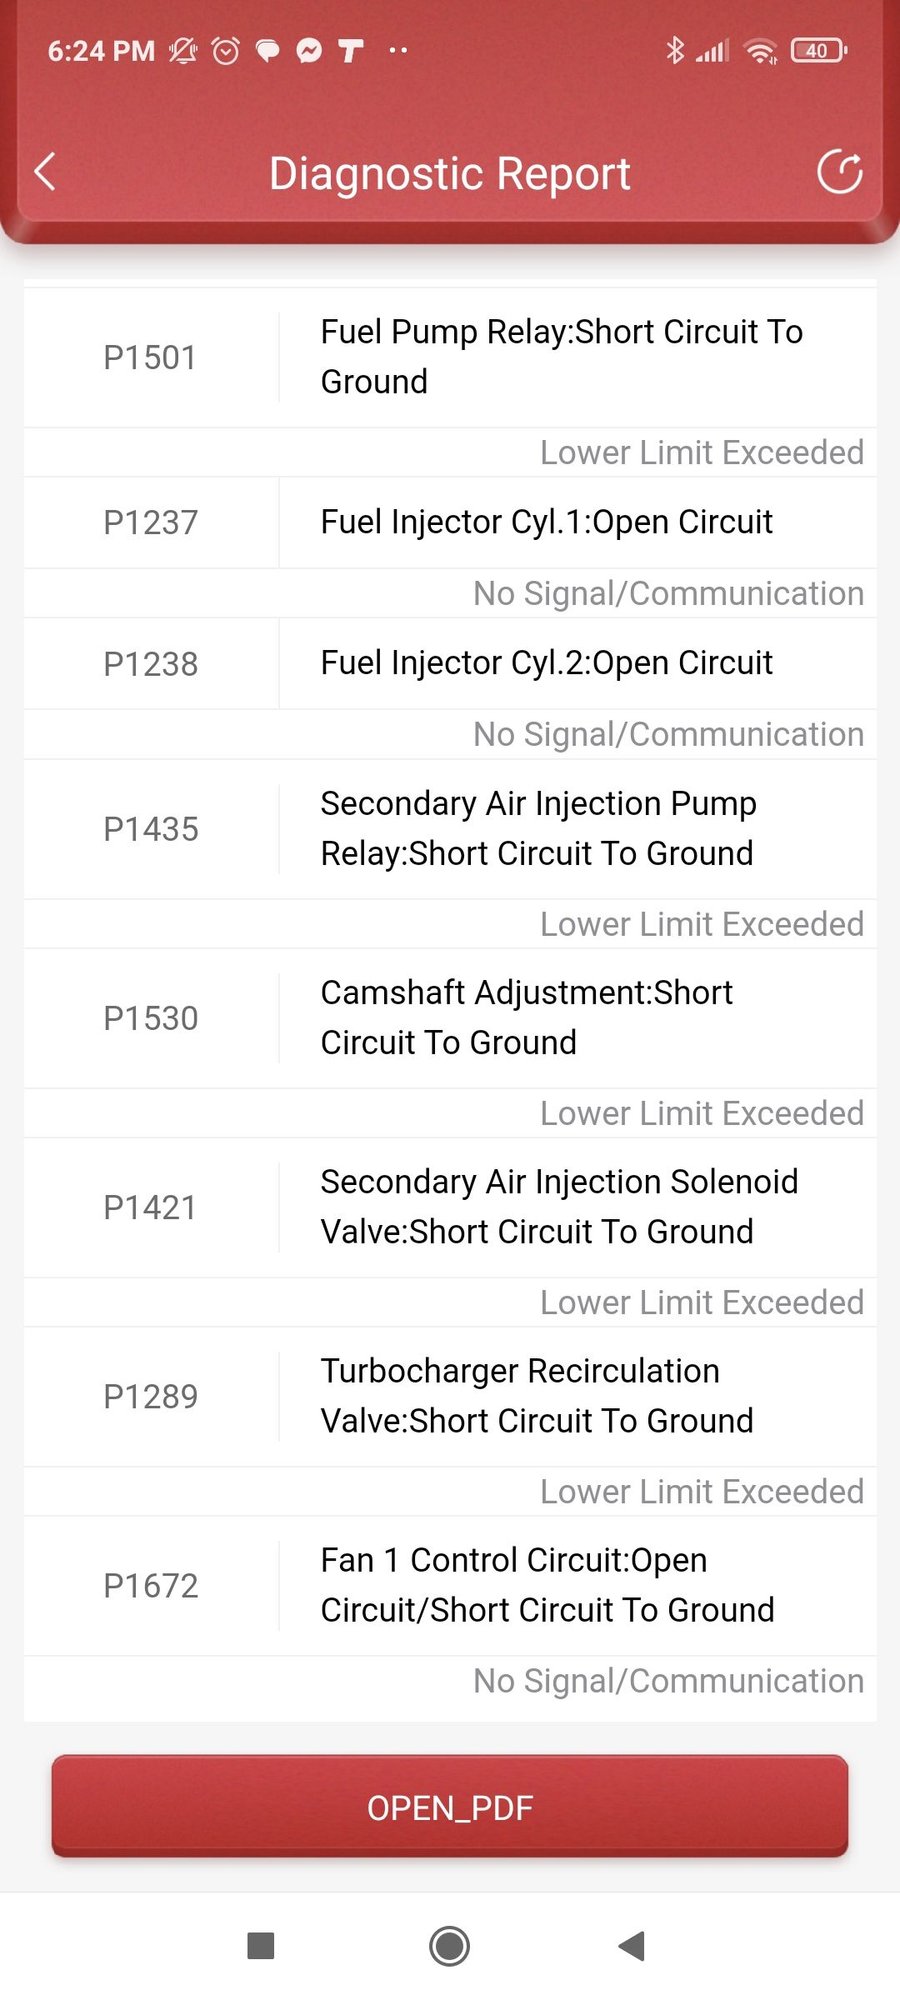Screen dimensions: 900x2000
Task: Tap the battery indicator in status bar
Action: tap(818, 50)
